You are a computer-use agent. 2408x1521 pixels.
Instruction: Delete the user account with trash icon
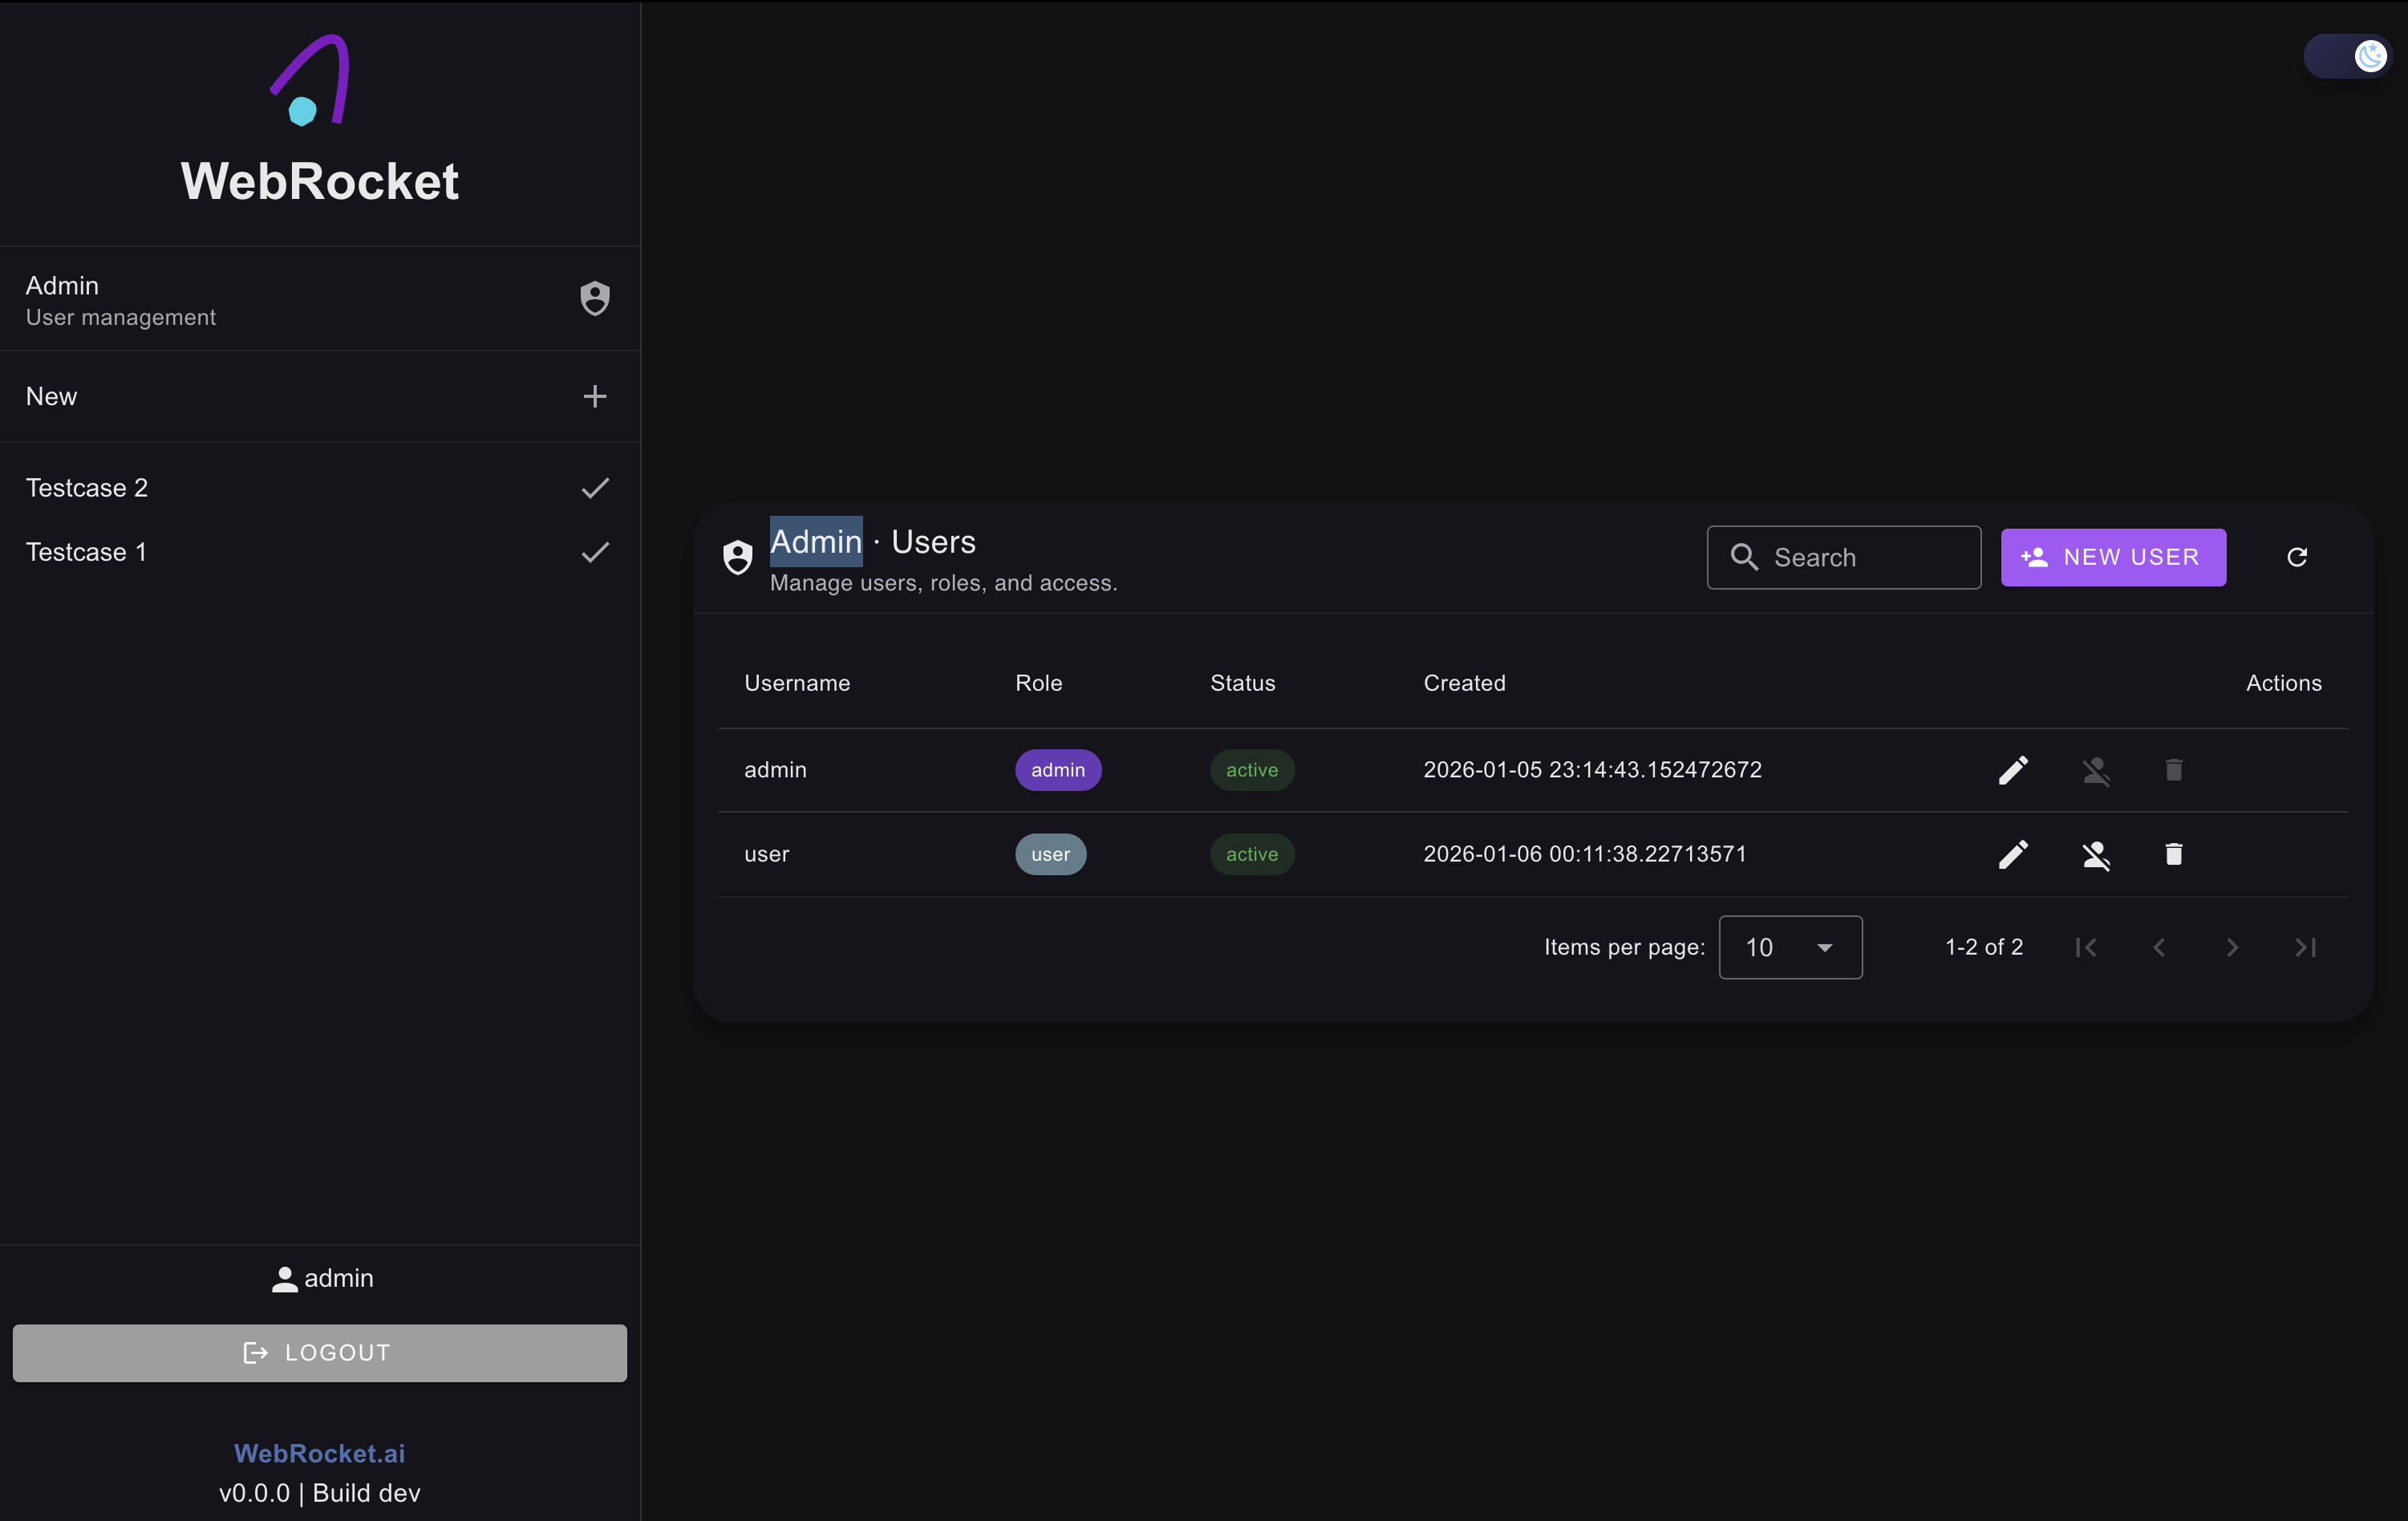pos(2173,855)
